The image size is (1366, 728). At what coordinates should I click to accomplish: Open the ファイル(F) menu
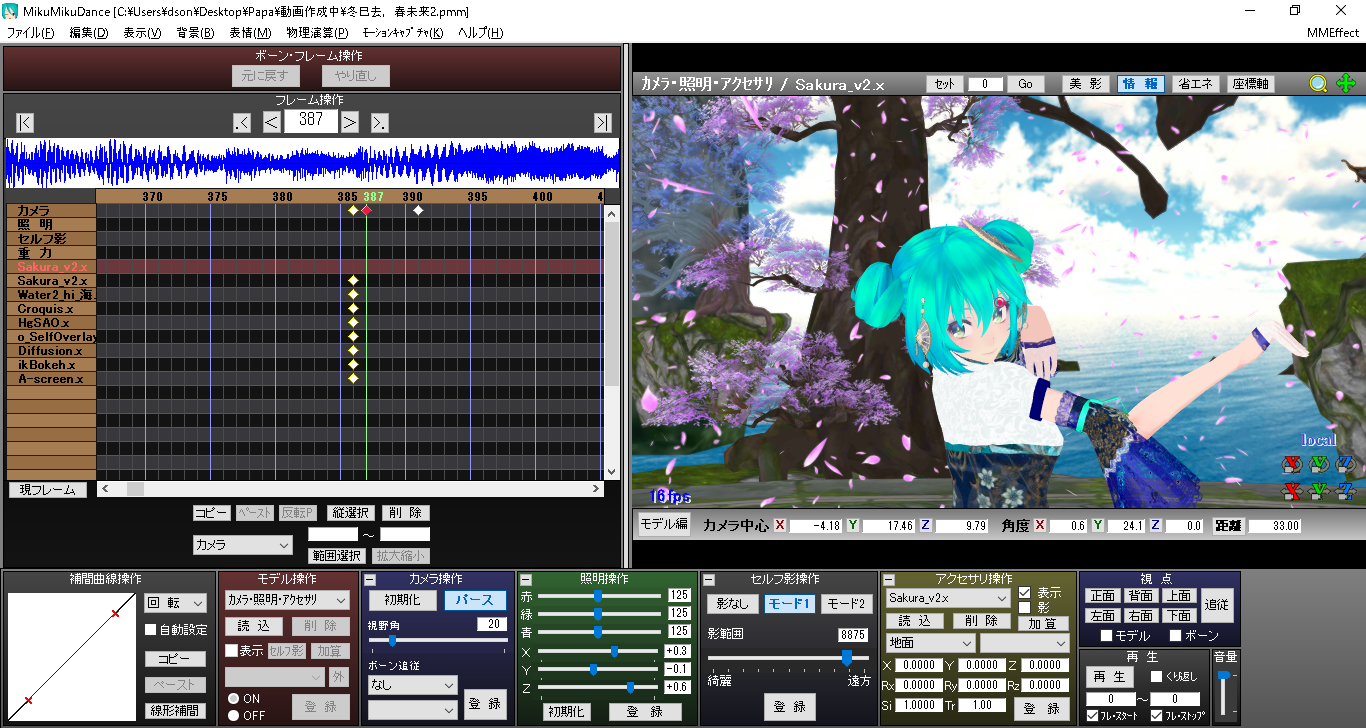tap(31, 33)
